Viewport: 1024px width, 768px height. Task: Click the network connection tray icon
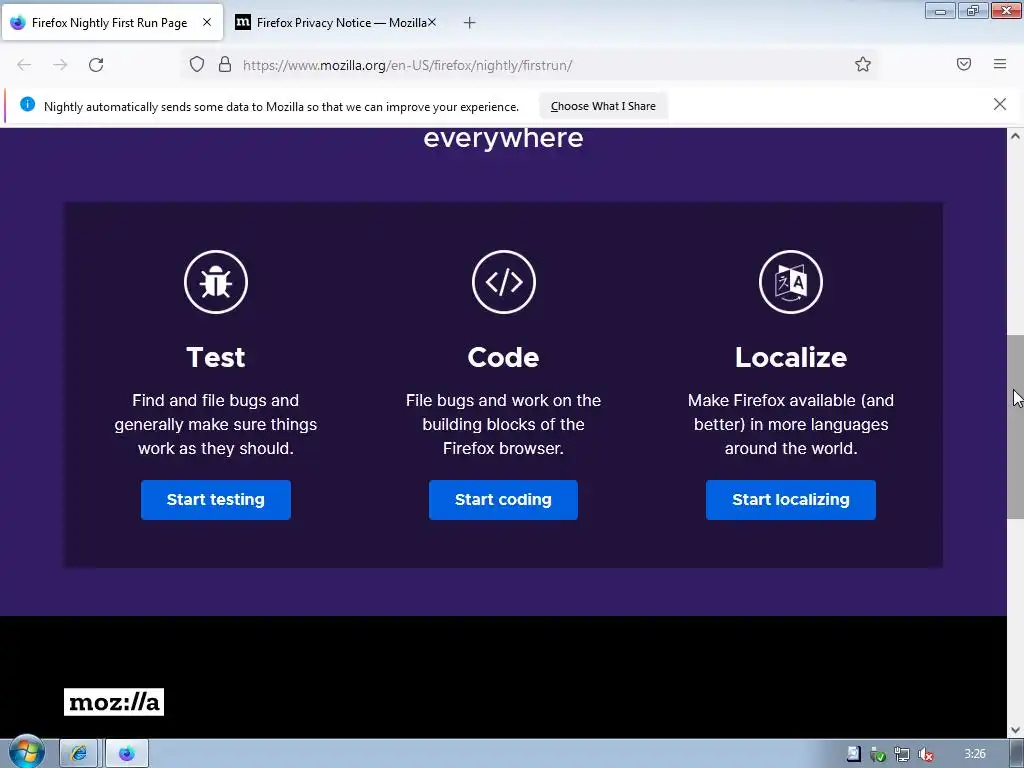pos(902,755)
